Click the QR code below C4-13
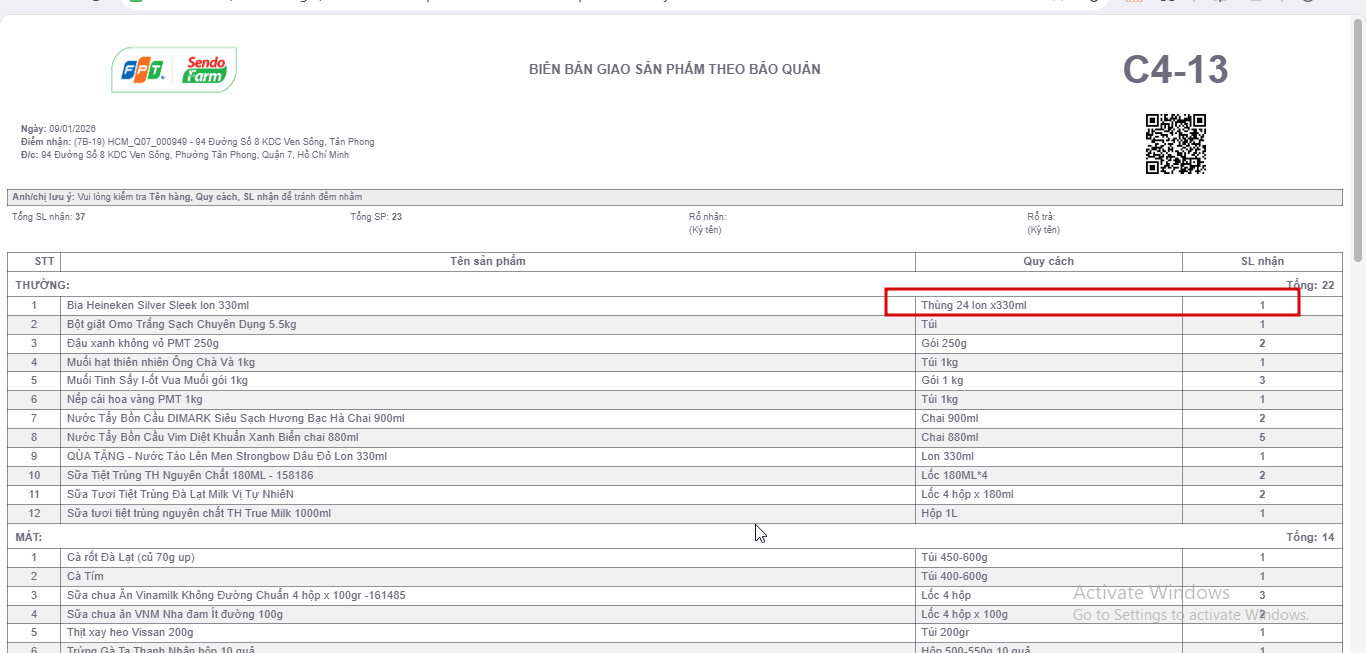1366x653 pixels. point(1175,144)
